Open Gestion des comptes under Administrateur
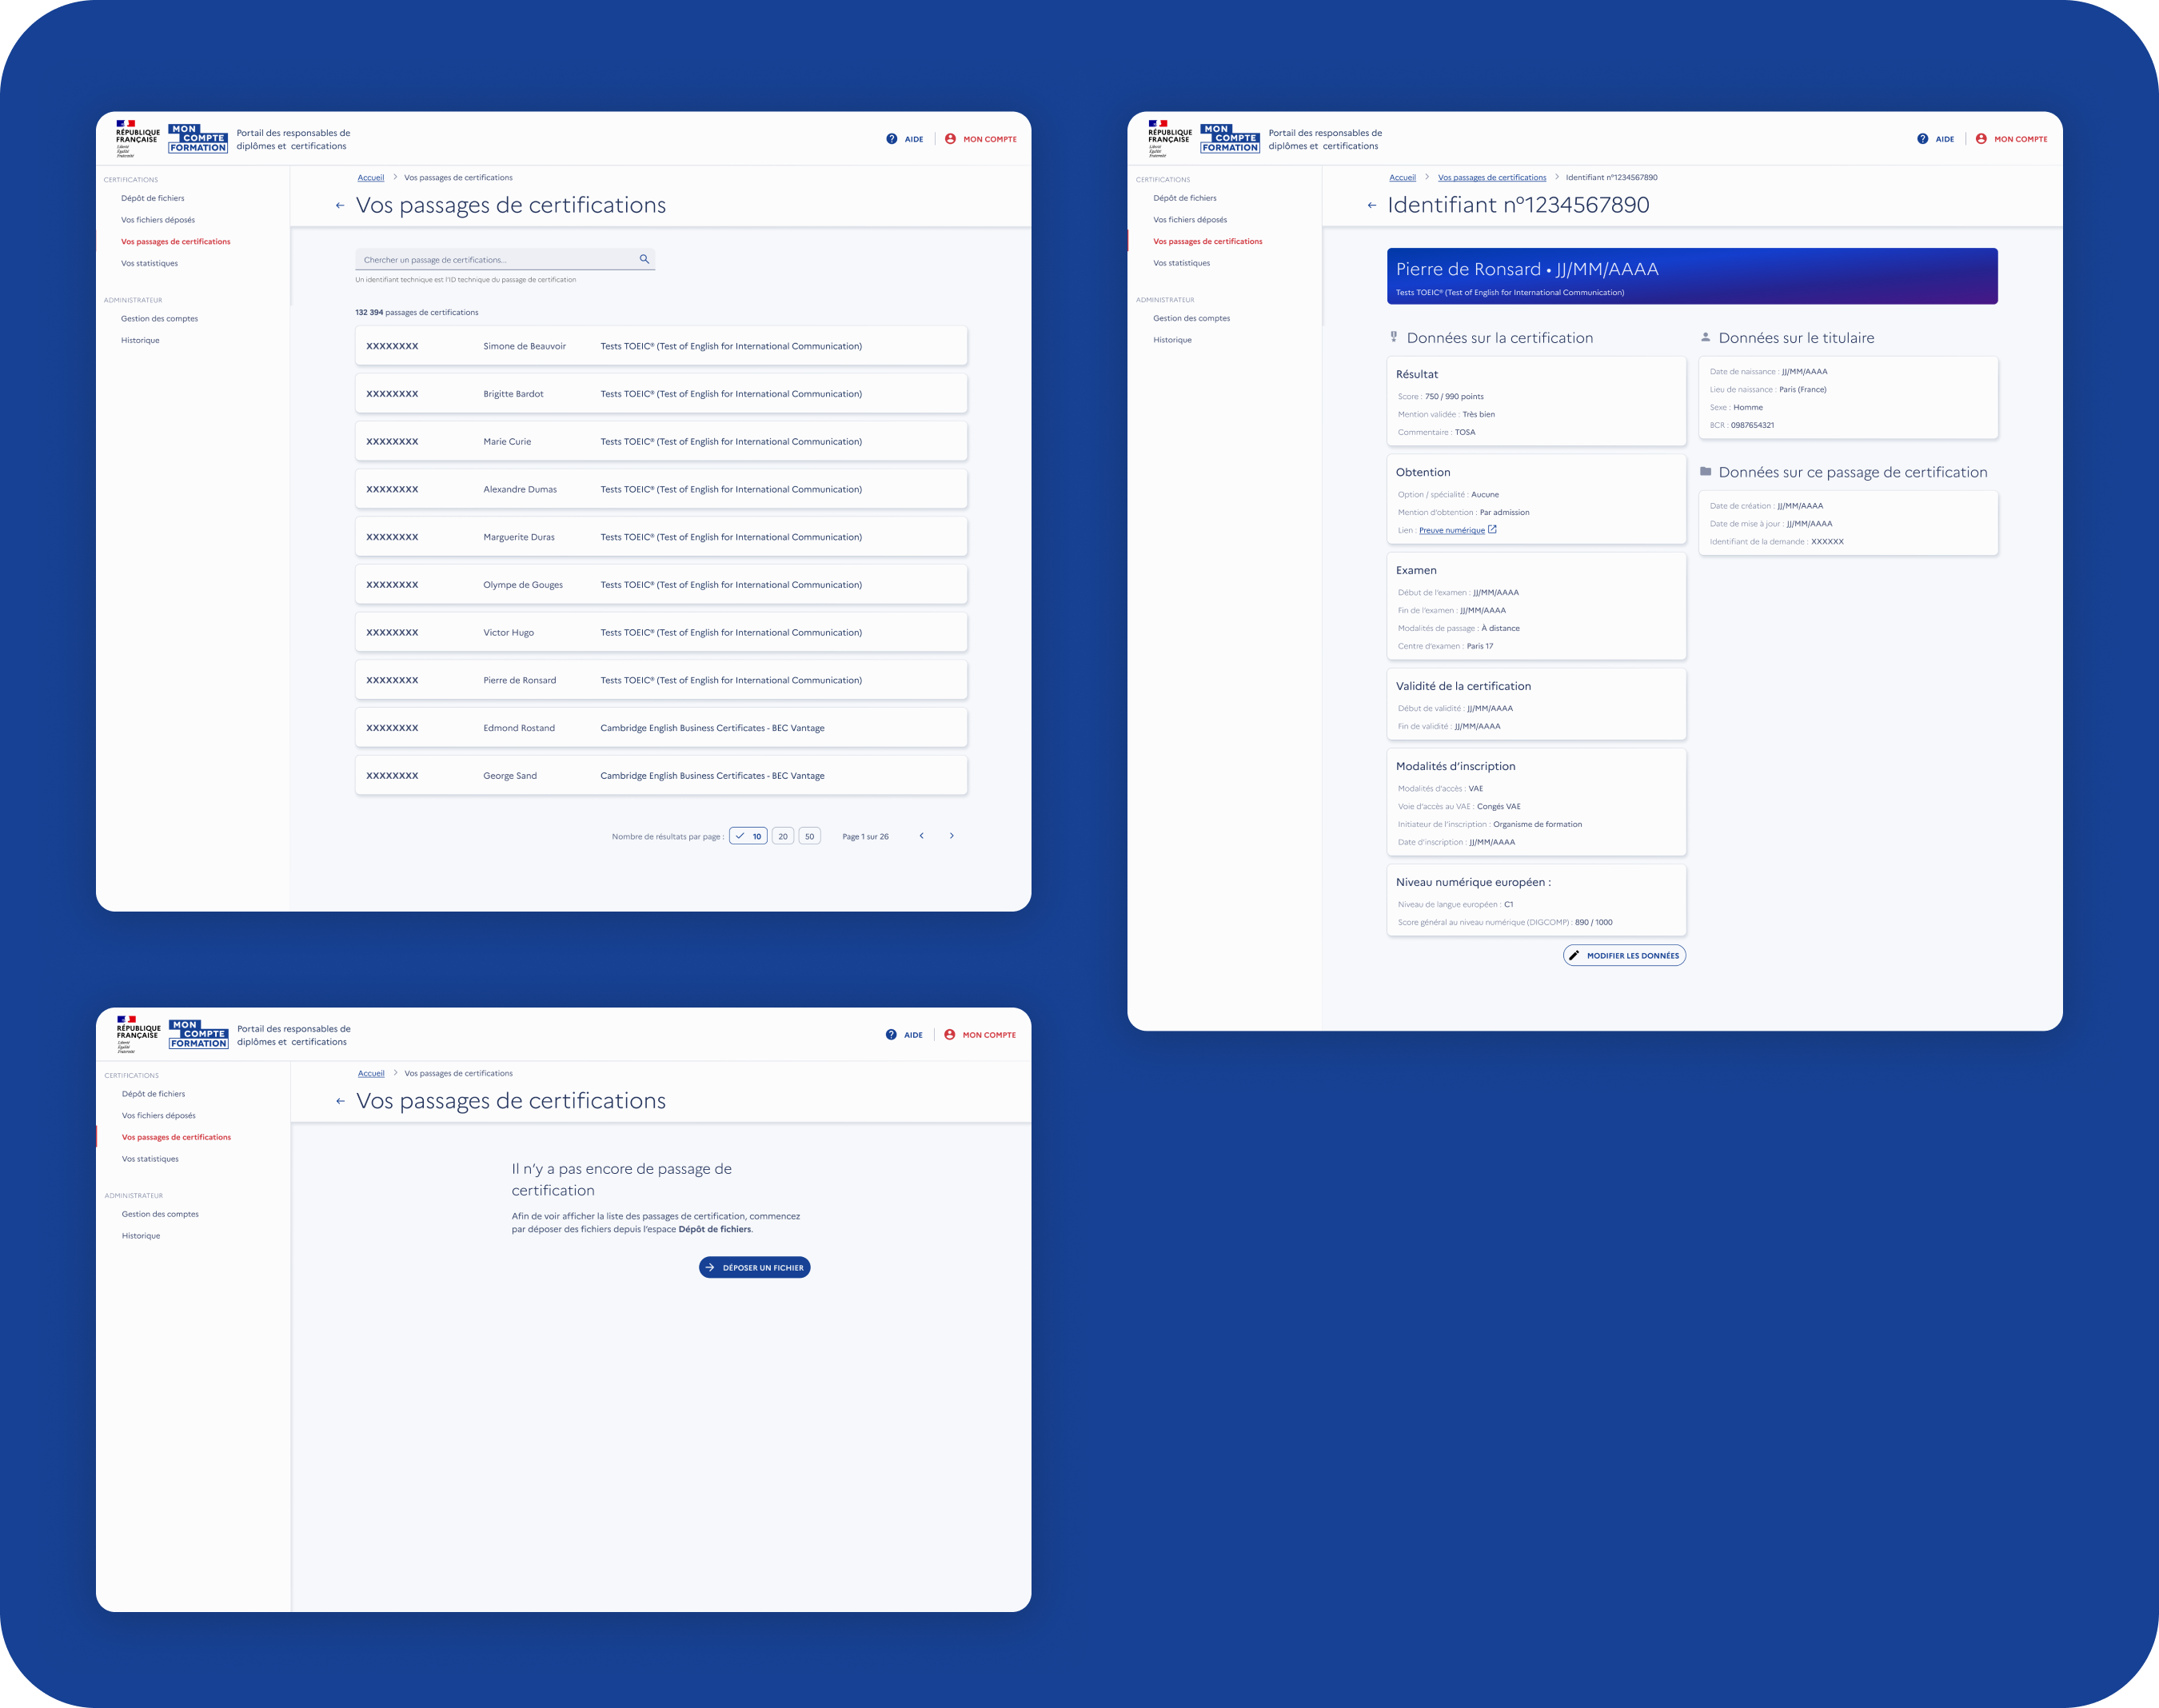Image resolution: width=2159 pixels, height=1708 pixels. click(x=160, y=318)
